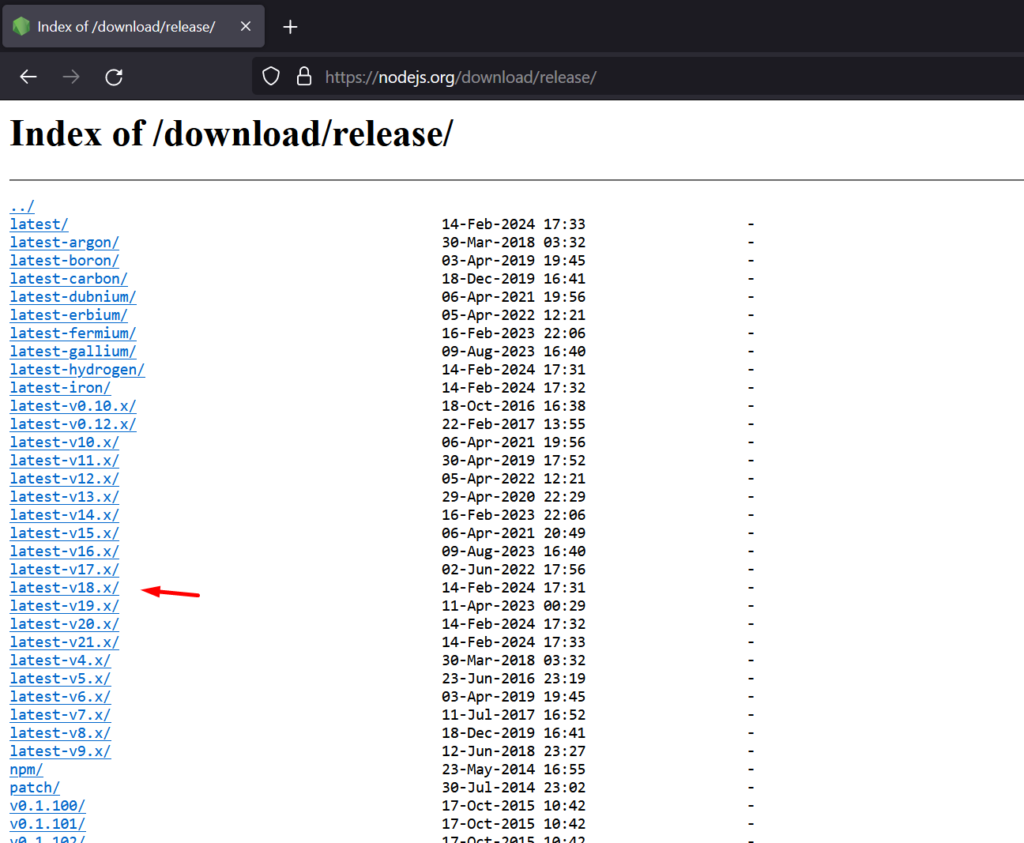The width and height of the screenshot is (1024, 843).
Task: Click the date 11-Jul-2017 16:52
Action: (x=513, y=715)
